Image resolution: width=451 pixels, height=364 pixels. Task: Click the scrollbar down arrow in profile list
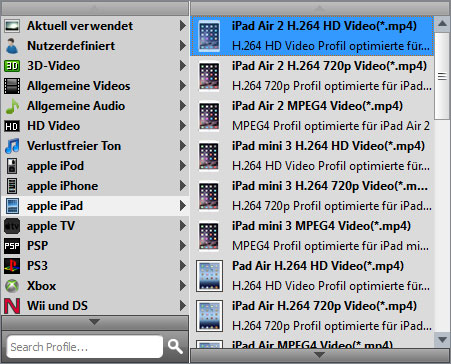point(442,340)
